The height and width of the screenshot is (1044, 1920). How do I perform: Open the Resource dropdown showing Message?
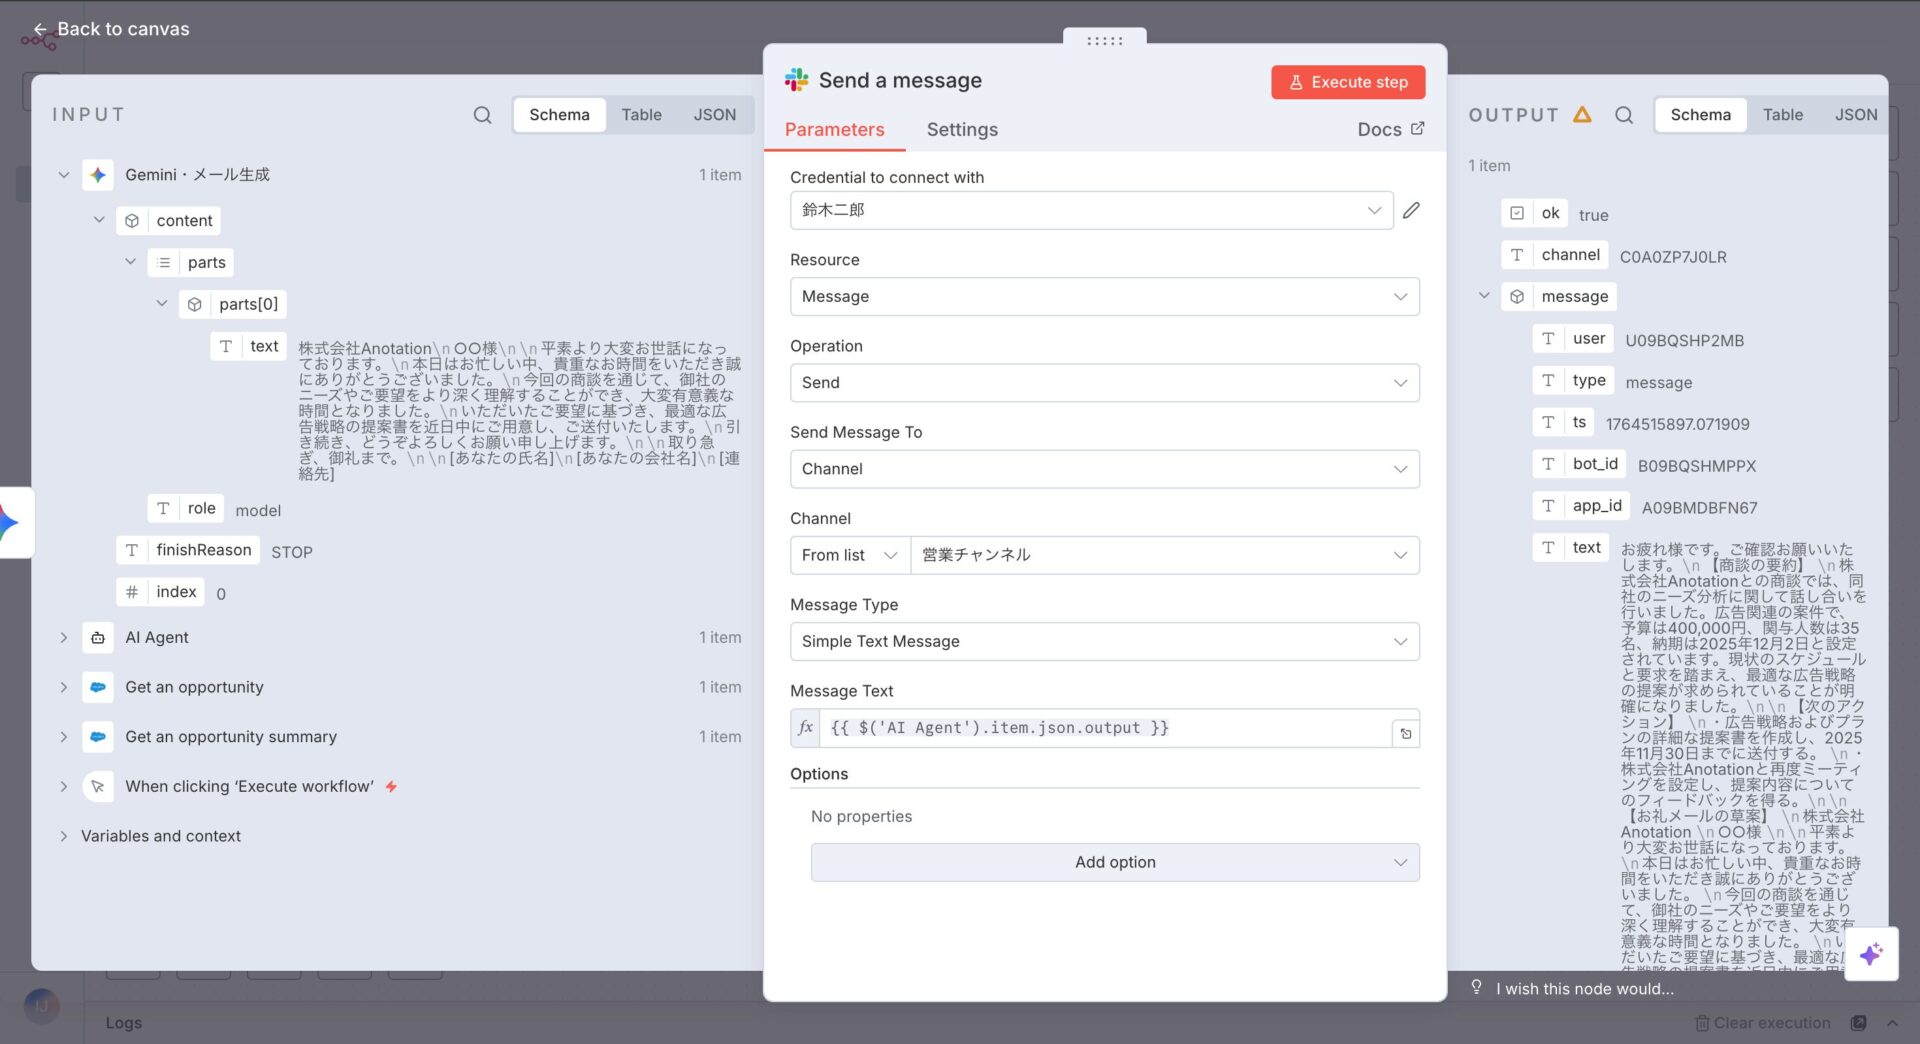click(1104, 297)
